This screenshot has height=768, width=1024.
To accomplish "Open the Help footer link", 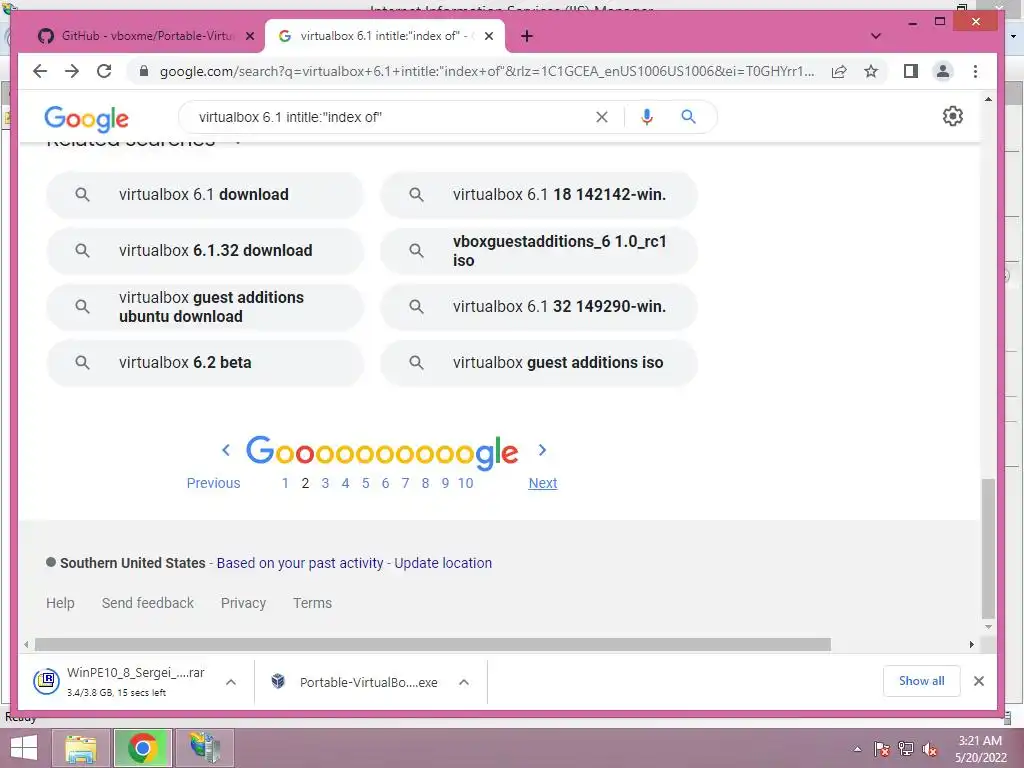I will [x=60, y=603].
